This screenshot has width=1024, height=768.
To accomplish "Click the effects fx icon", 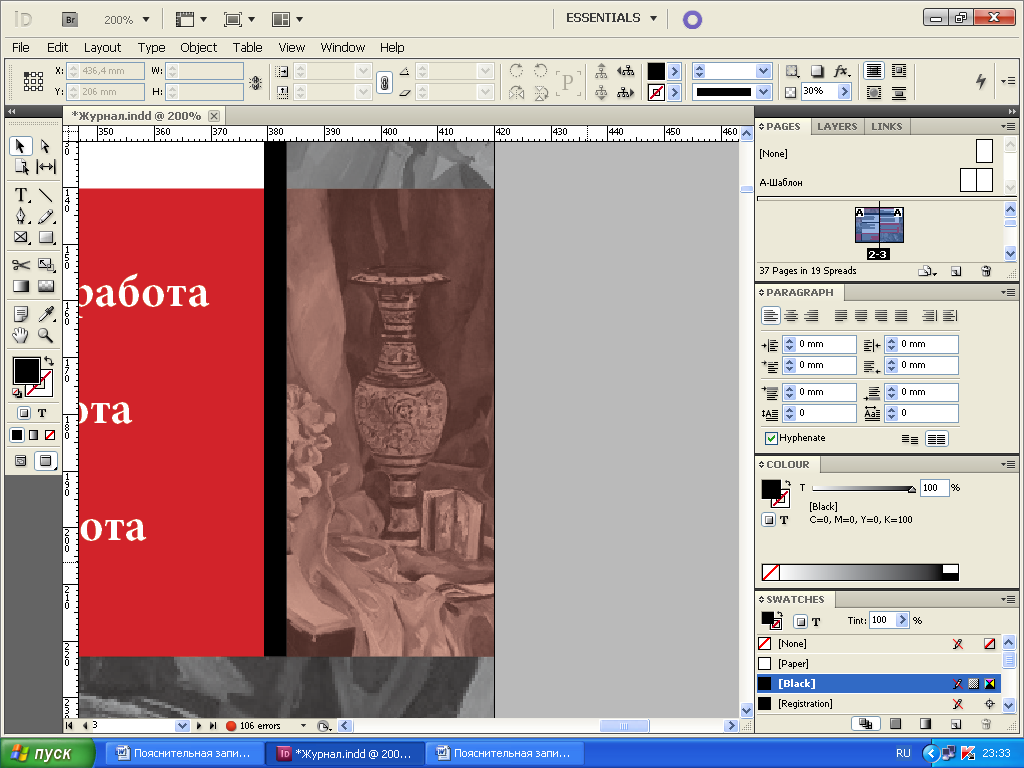I will pos(841,71).
